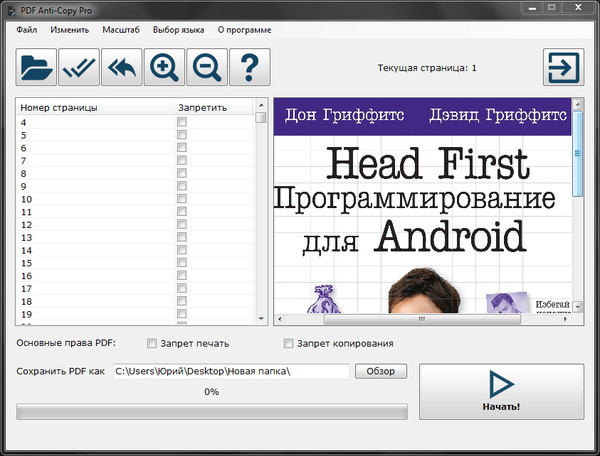Open the Изменить menu

[x=69, y=30]
